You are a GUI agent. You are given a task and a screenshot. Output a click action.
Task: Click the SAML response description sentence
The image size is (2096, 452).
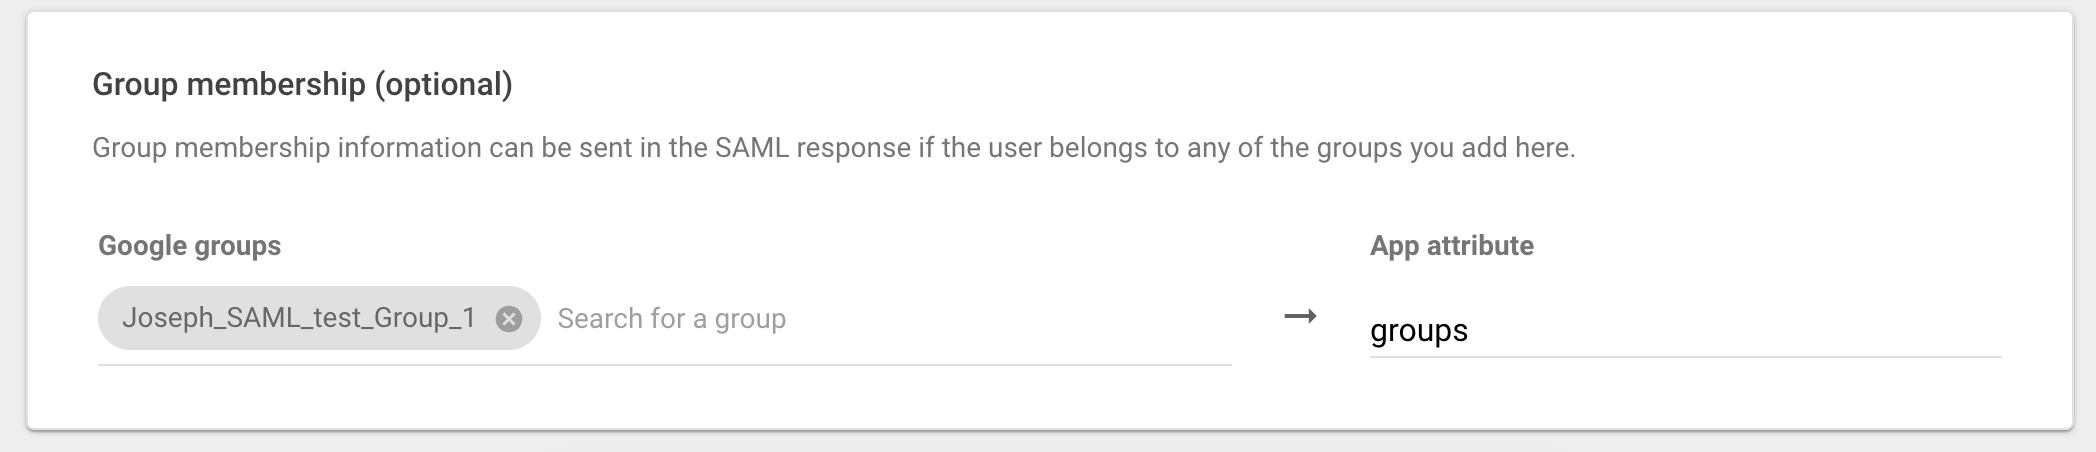point(833,148)
